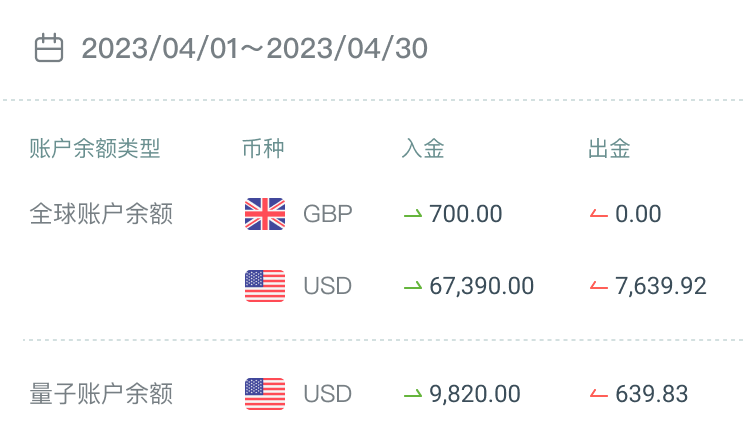This screenshot has width=745, height=439.
Task: Click green deposit arrow next to 67,390.00
Action: [x=412, y=286]
